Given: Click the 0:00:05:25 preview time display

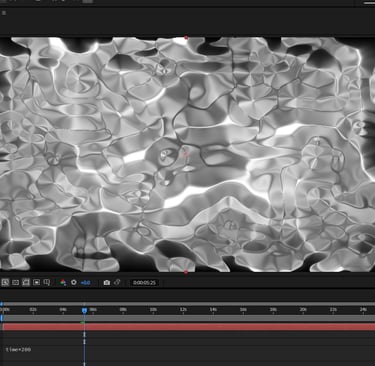Looking at the screenshot, I should coord(144,283).
